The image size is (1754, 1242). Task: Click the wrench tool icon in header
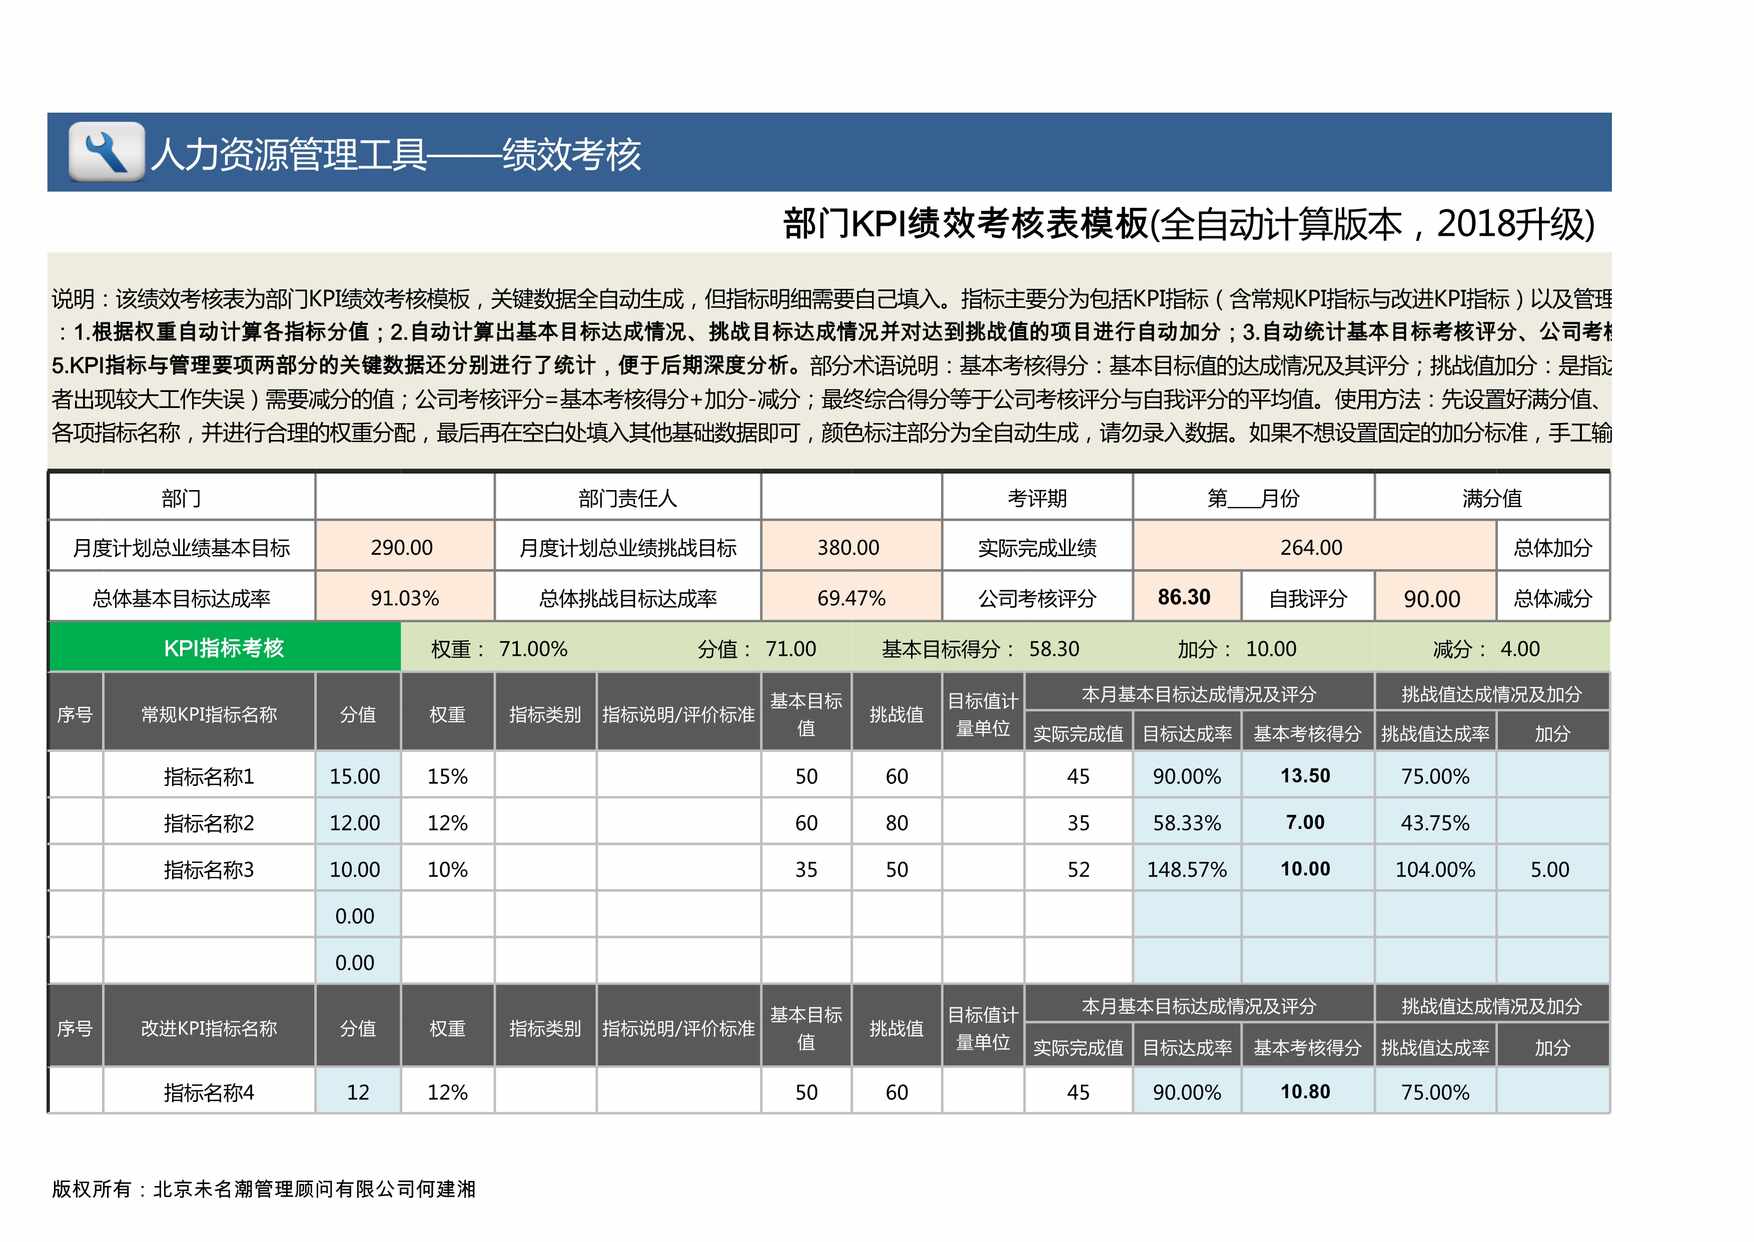[106, 152]
